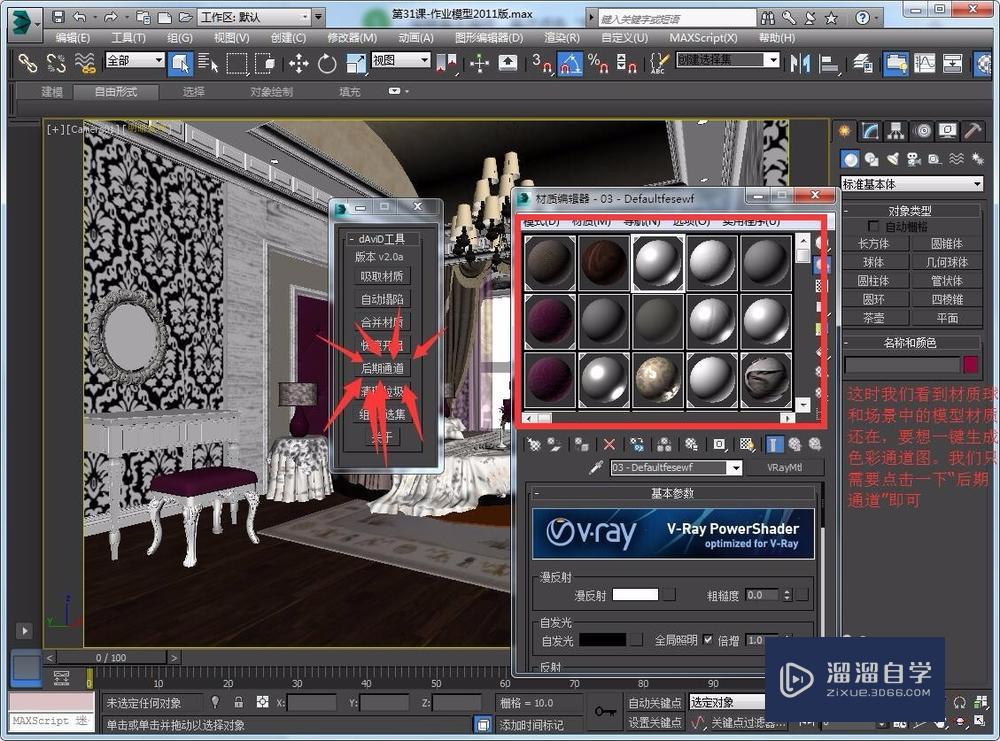
Task: Switch to the 自由形式 ribbon tab
Action: [116, 91]
